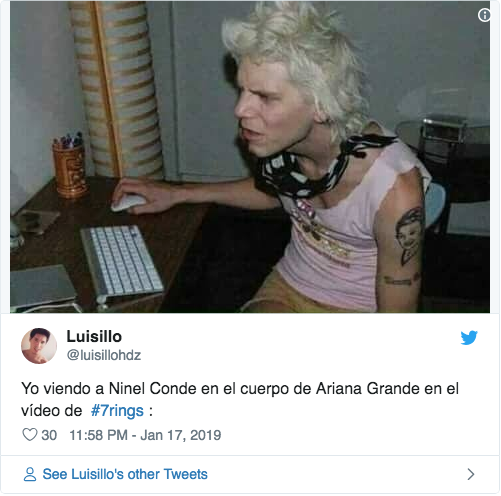Click the like count number 30
Viewport: 501px width, 496px height.
click(49, 435)
